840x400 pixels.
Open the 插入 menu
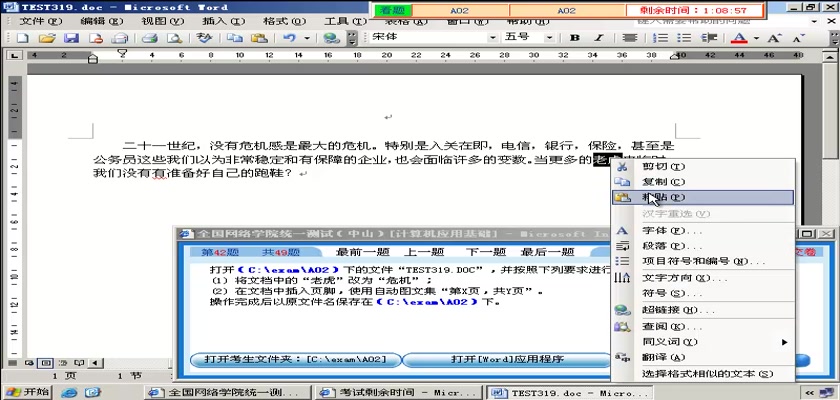[223, 22]
